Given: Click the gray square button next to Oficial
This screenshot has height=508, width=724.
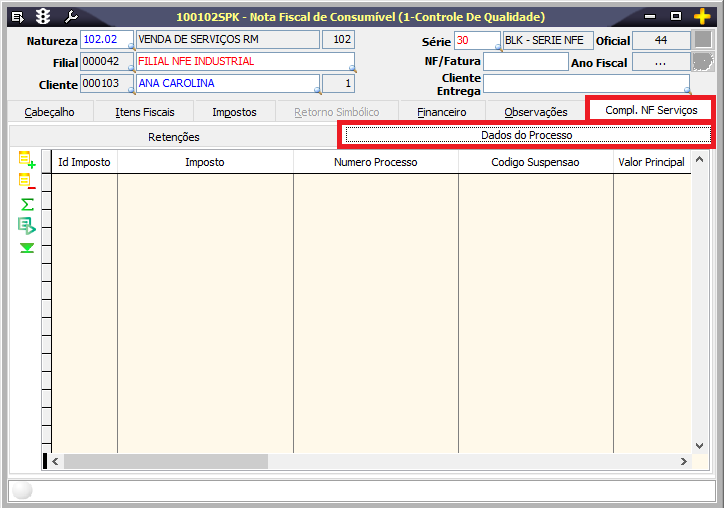Looking at the screenshot, I should click(703, 40).
